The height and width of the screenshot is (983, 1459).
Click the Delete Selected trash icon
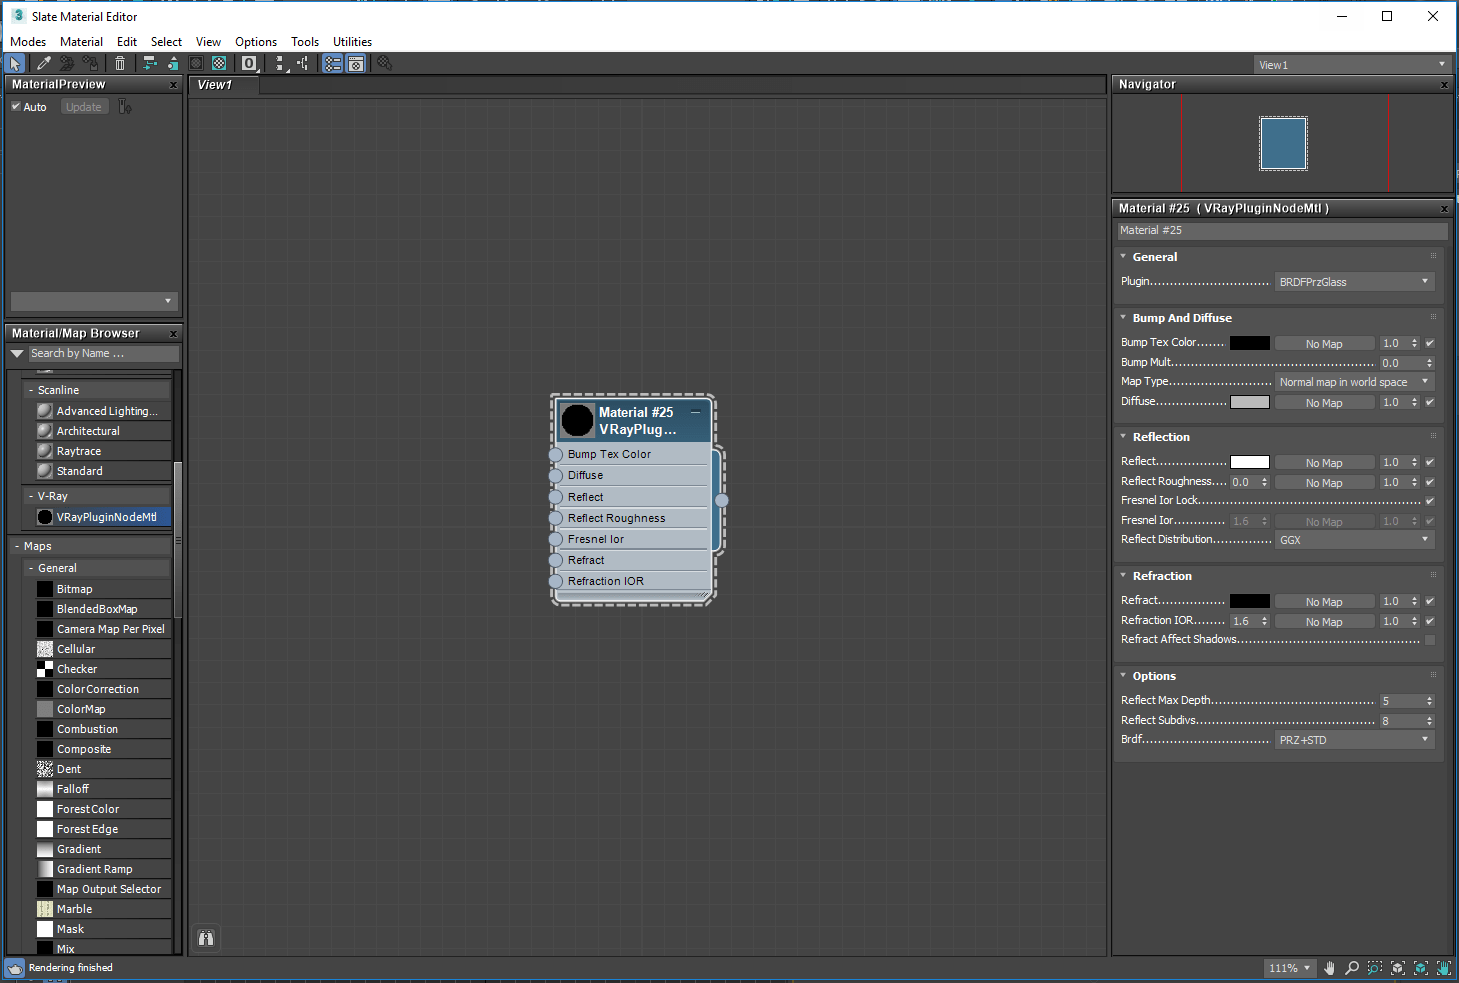tap(120, 63)
